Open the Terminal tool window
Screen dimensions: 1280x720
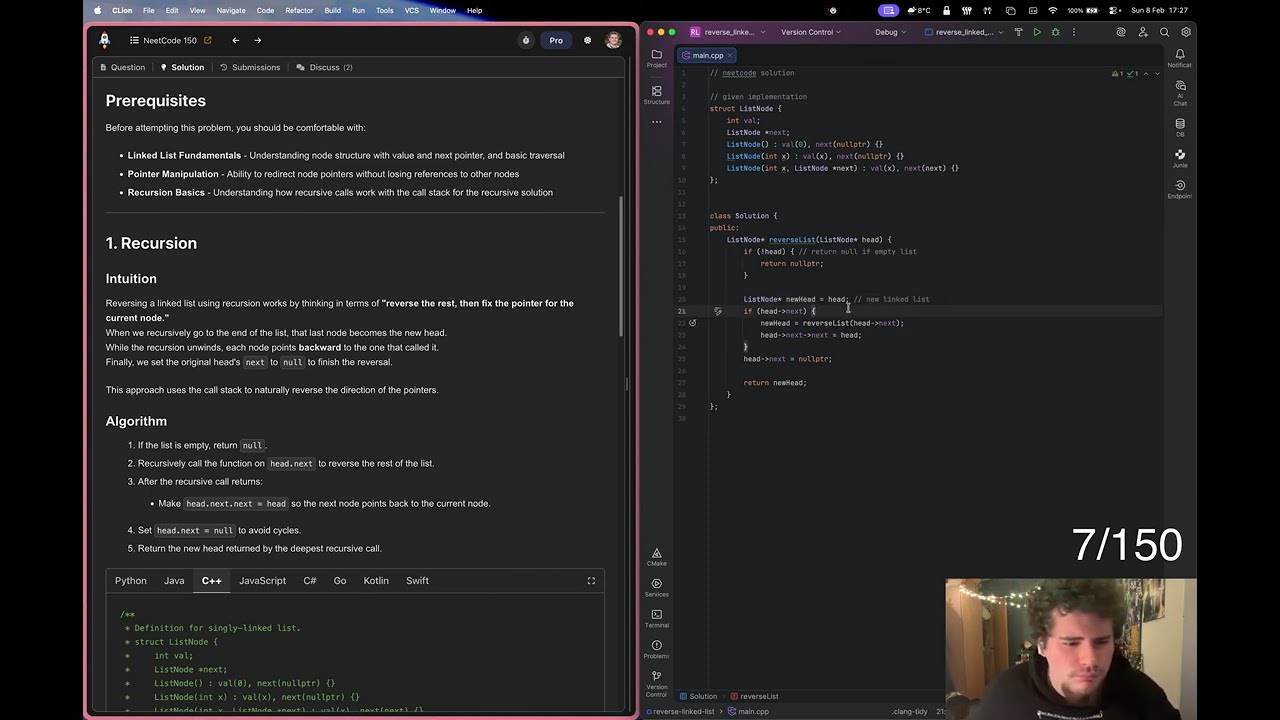(x=656, y=618)
